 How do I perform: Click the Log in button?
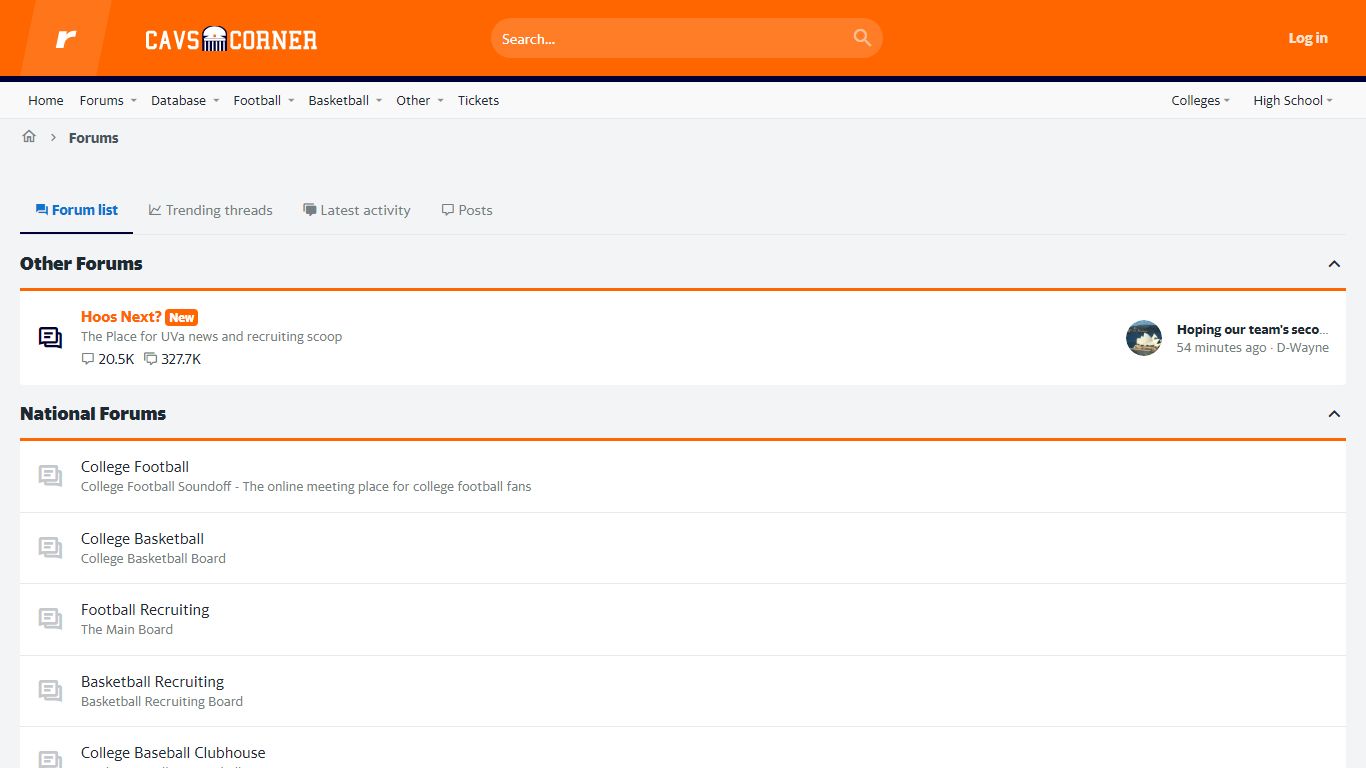tap(1308, 38)
